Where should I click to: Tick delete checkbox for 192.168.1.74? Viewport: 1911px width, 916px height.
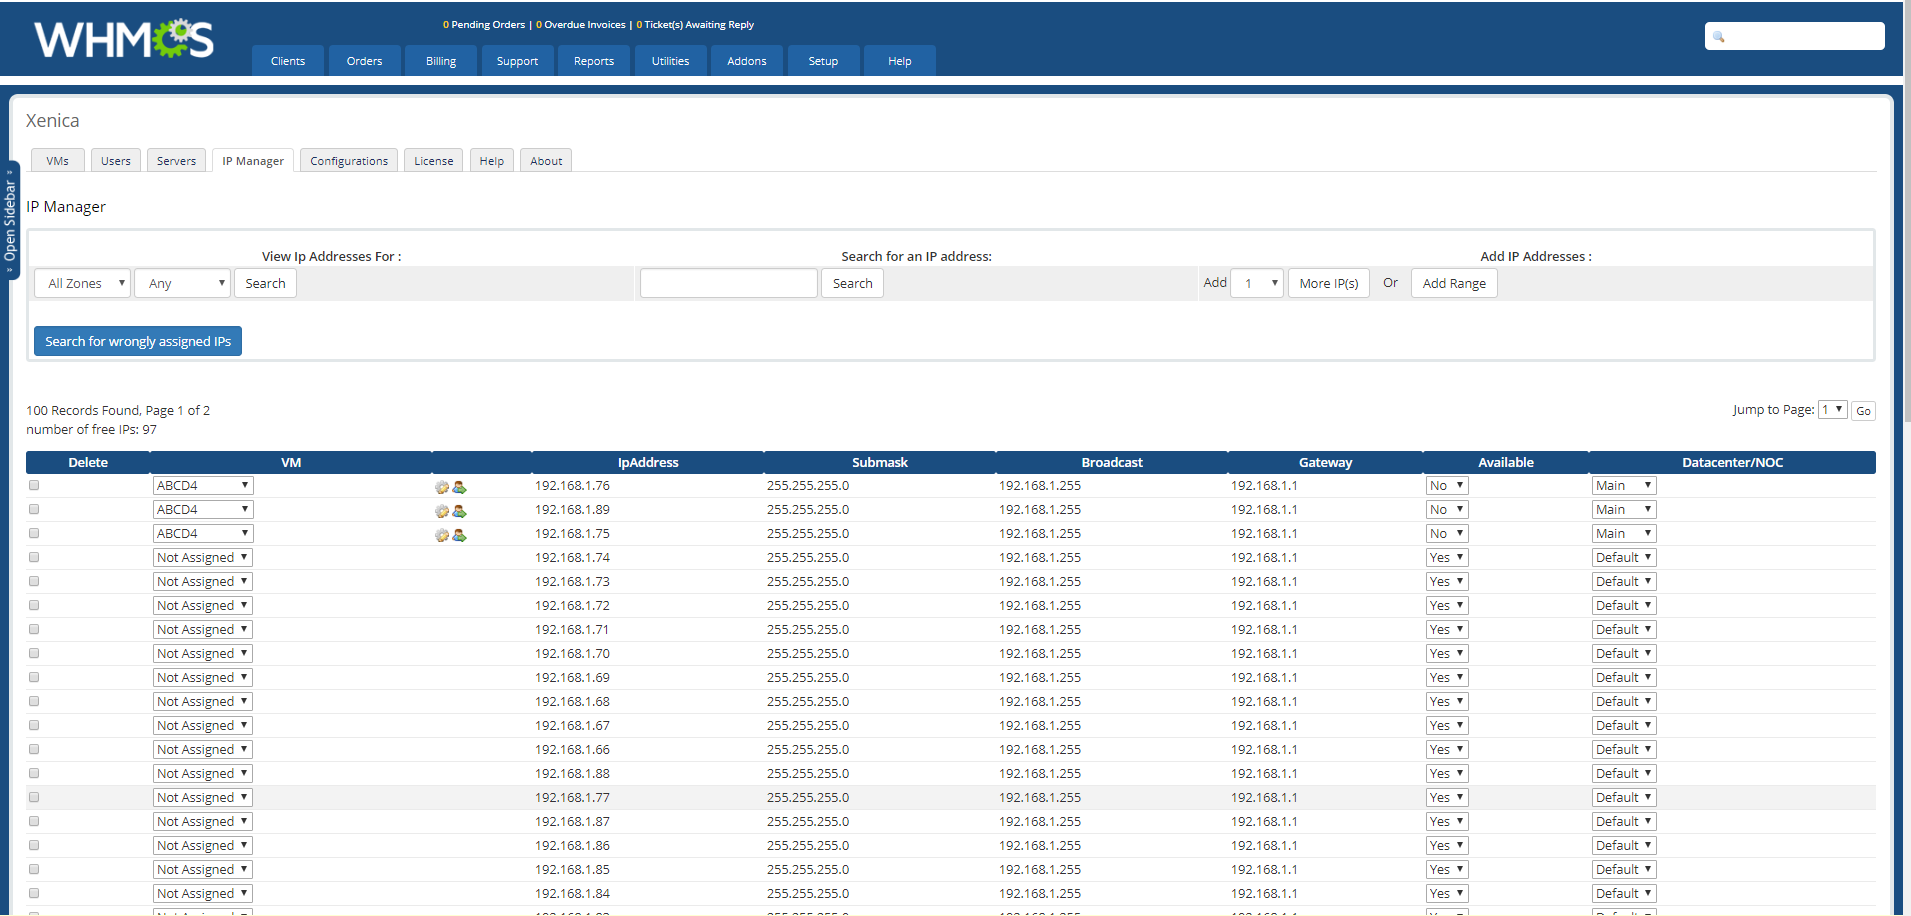coord(34,557)
